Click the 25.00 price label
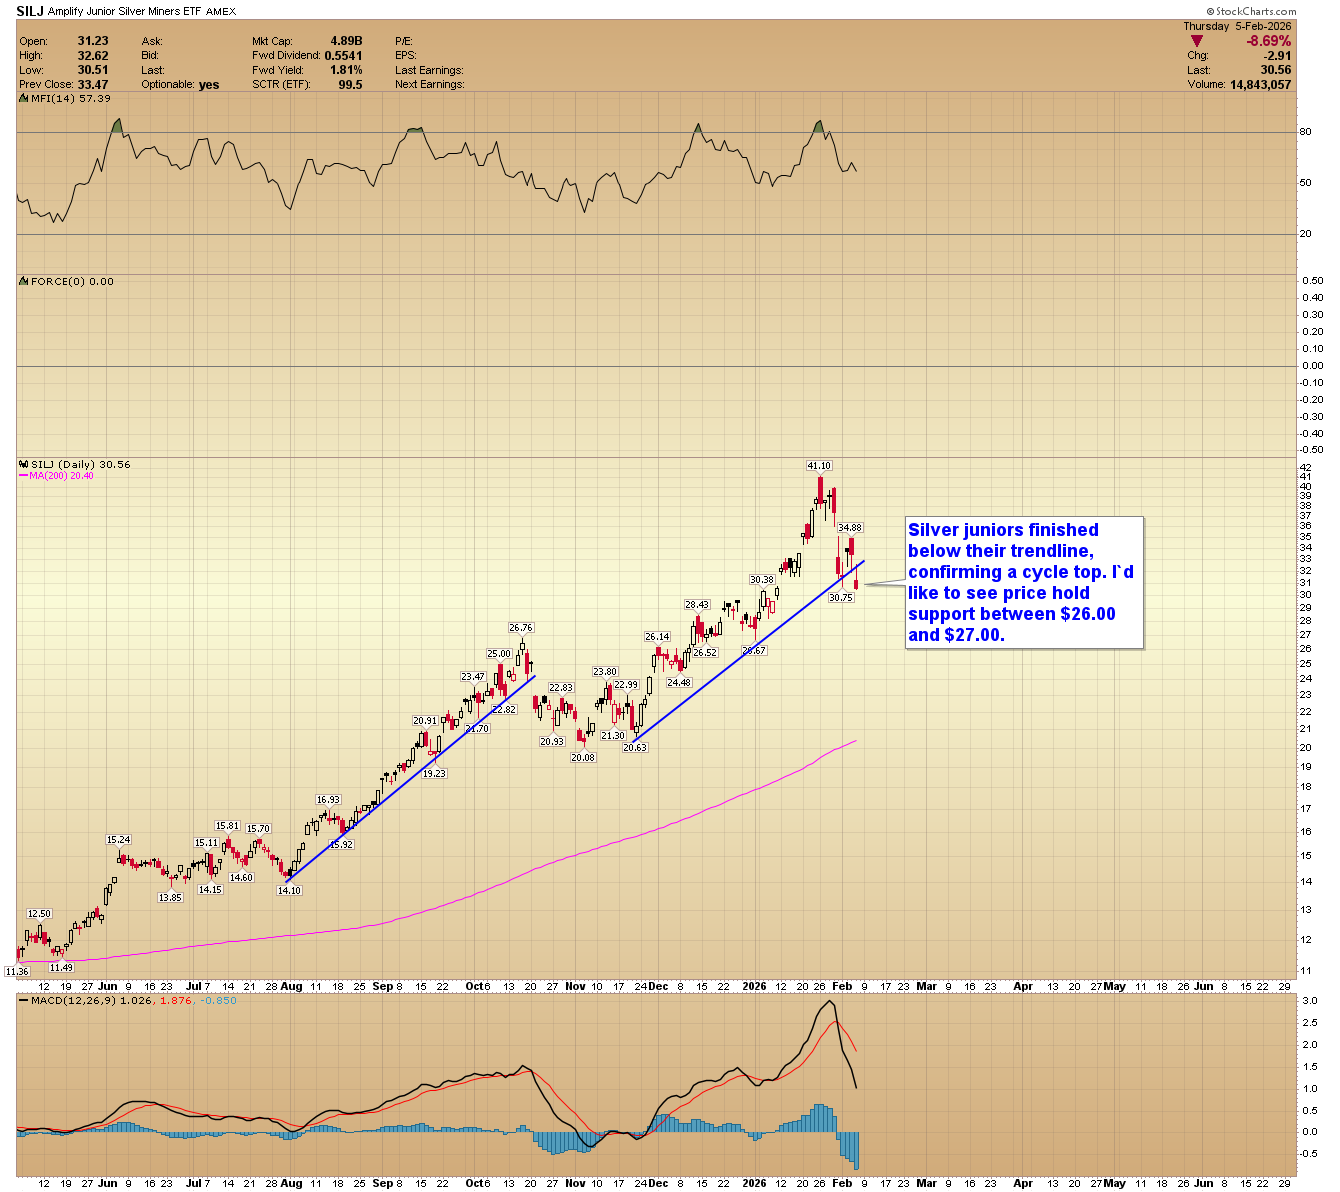The width and height of the screenshot is (1340, 1192). point(499,653)
